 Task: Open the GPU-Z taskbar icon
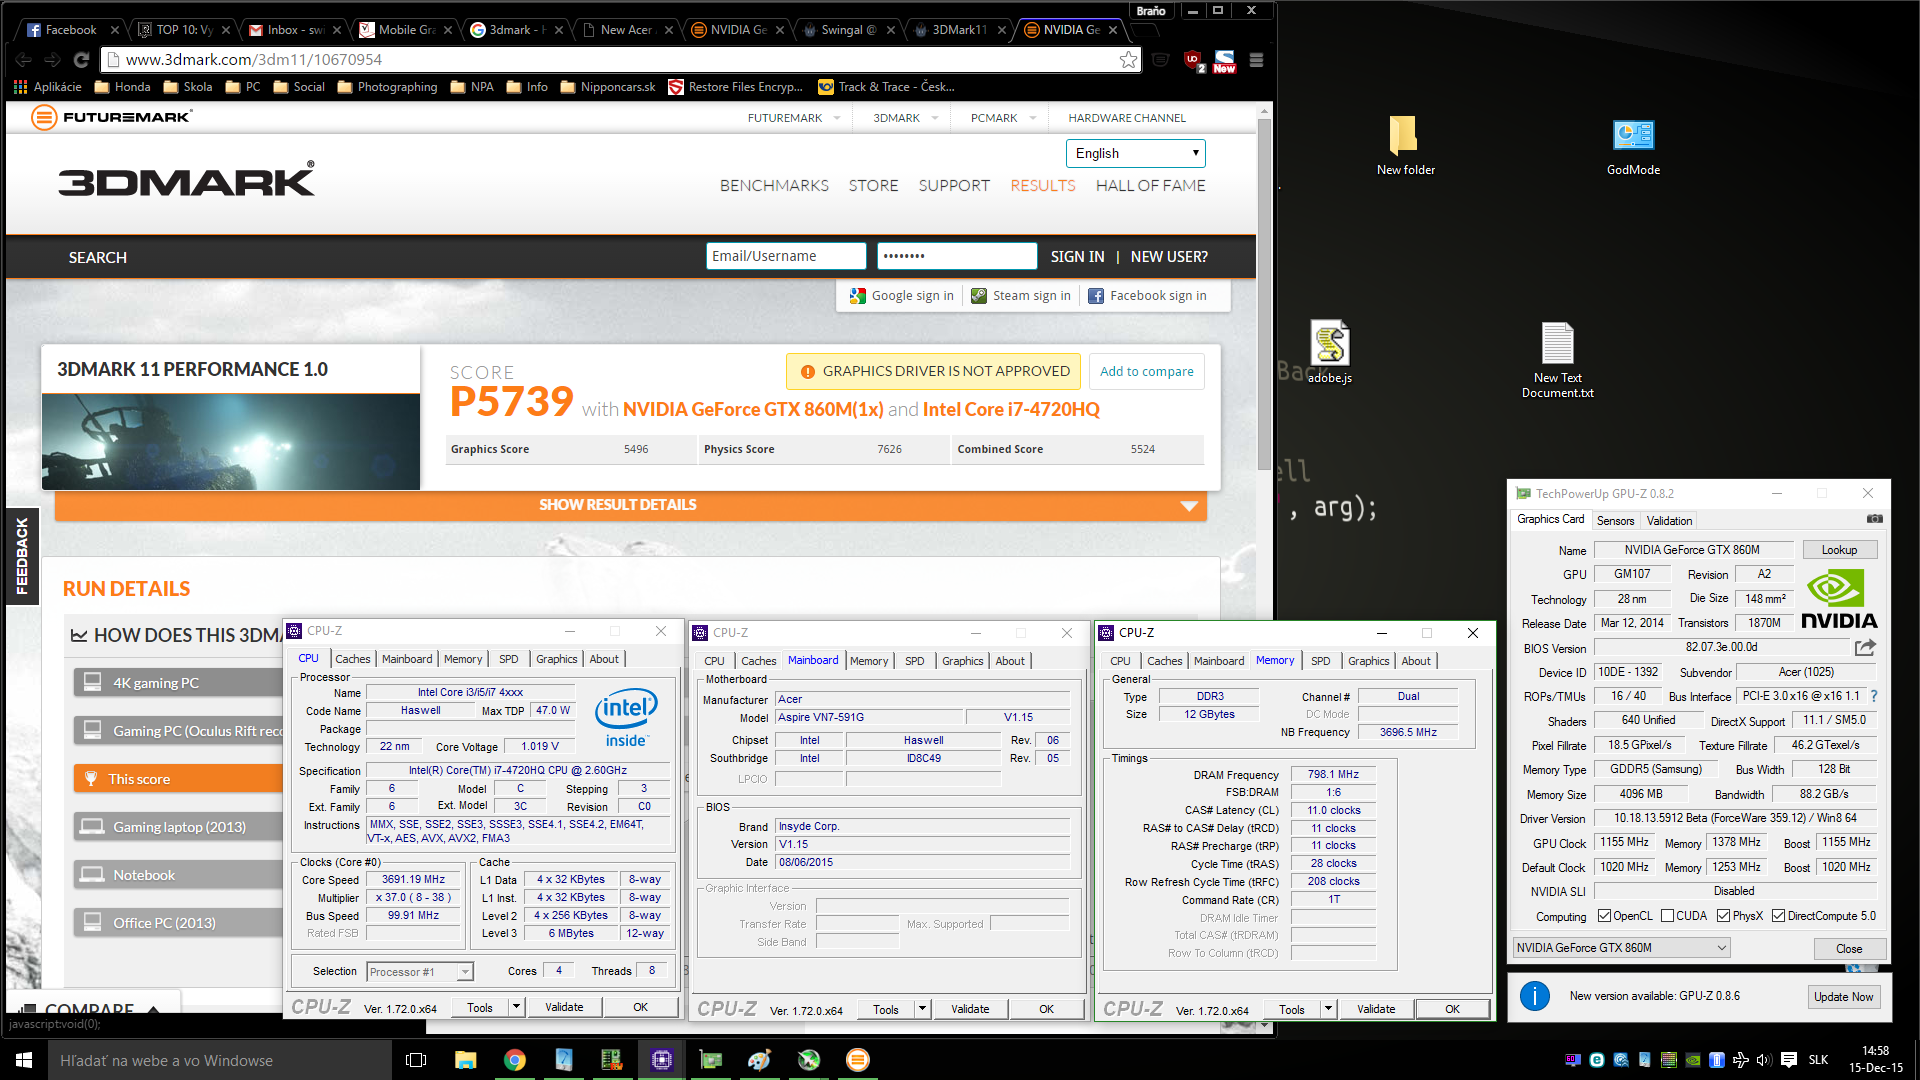coord(711,1060)
